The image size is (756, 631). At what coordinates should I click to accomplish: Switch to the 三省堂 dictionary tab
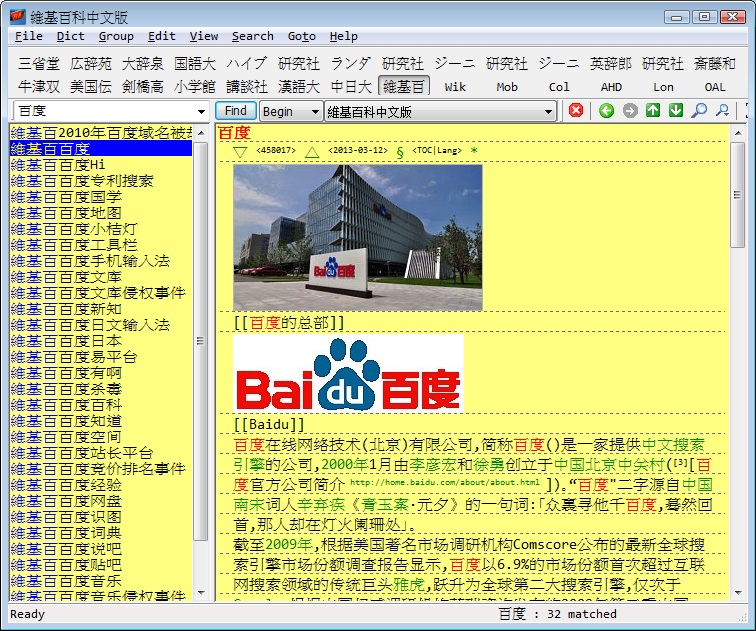coord(39,64)
